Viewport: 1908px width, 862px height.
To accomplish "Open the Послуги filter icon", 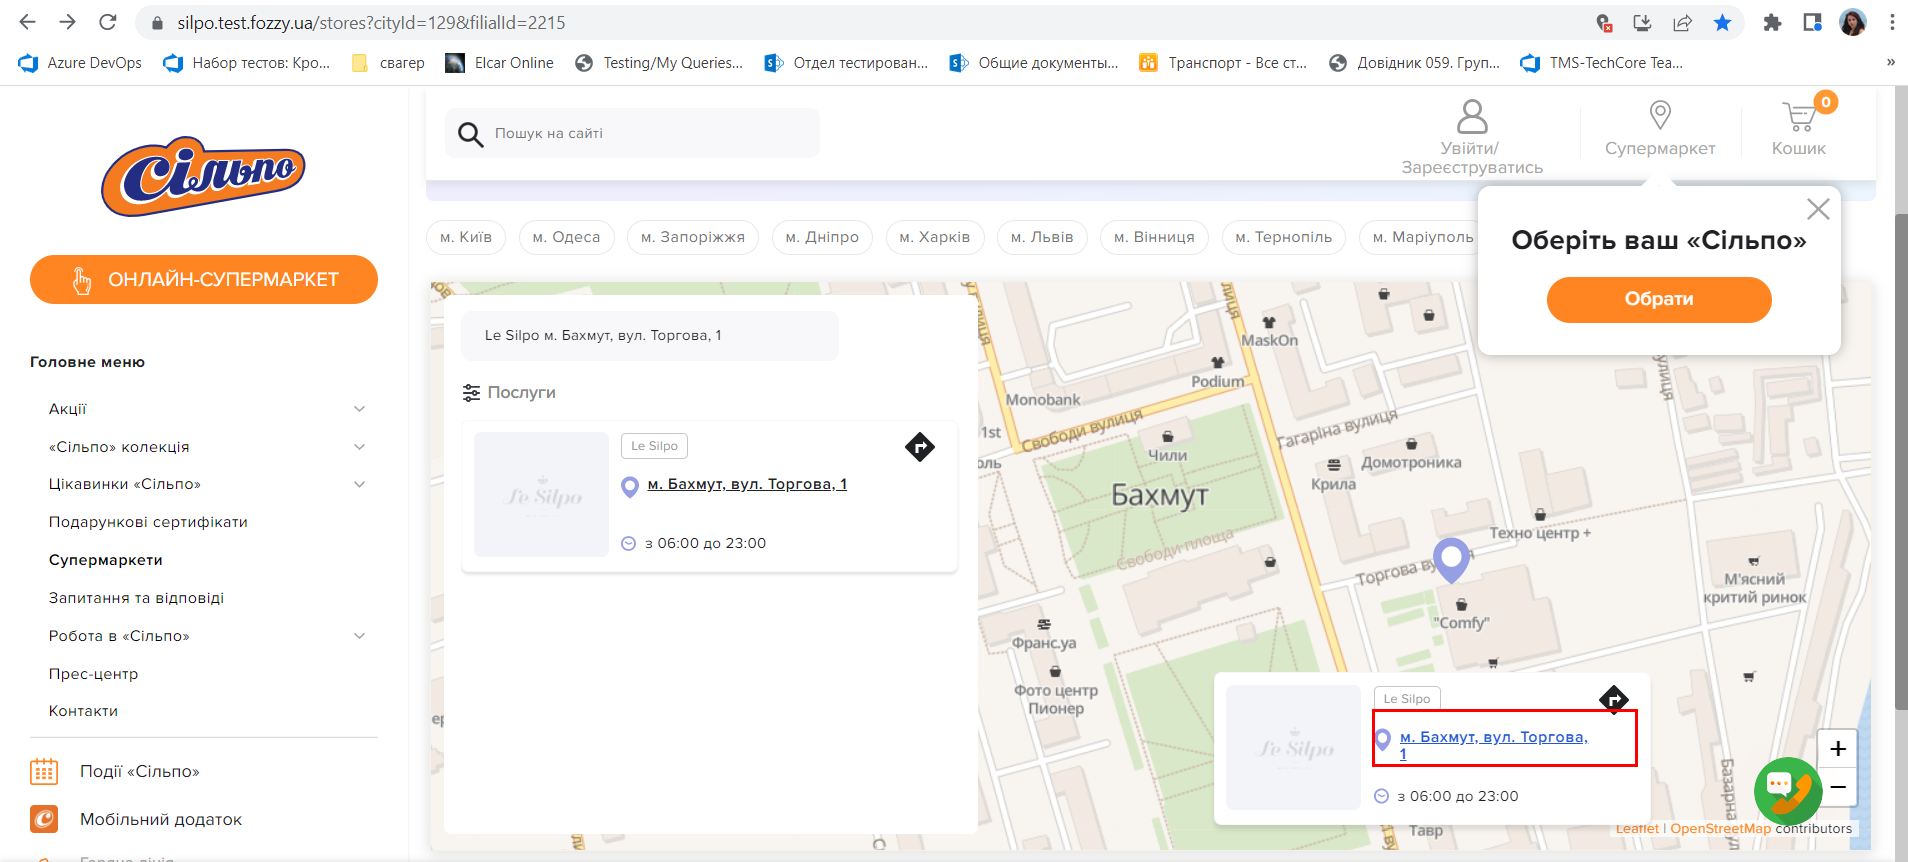I will 471,393.
